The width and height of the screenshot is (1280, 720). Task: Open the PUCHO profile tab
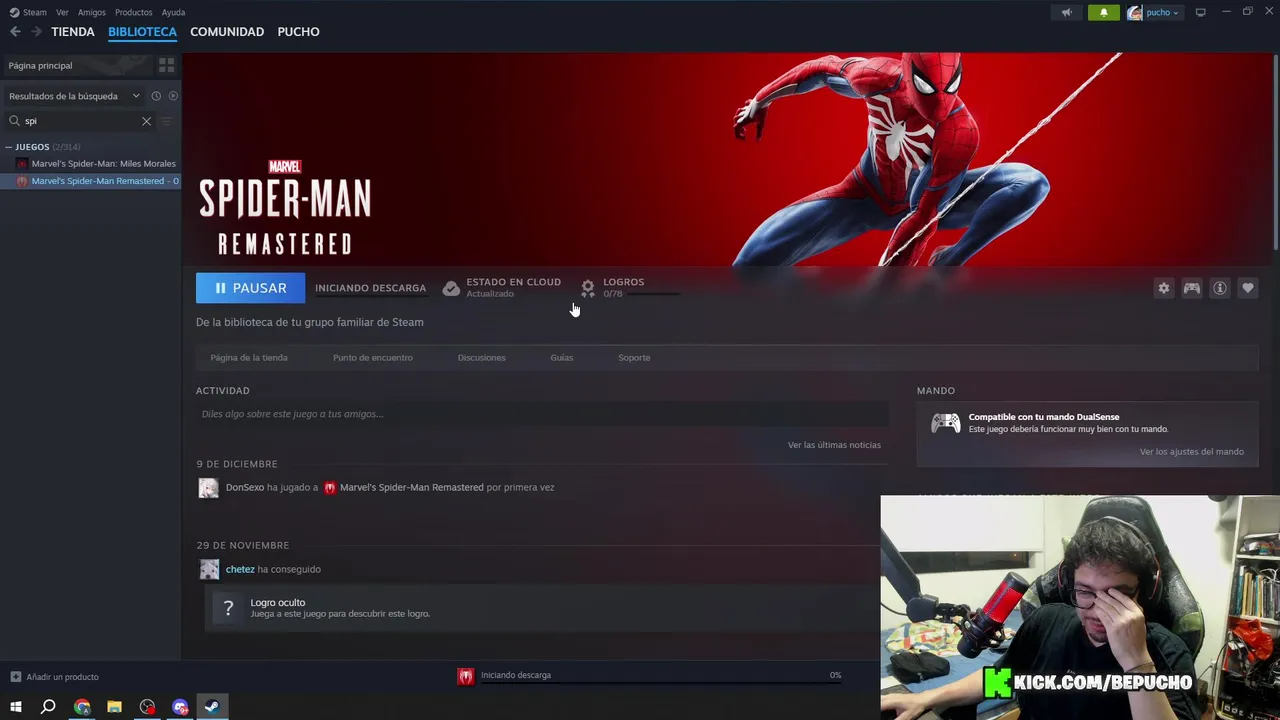pos(298,32)
